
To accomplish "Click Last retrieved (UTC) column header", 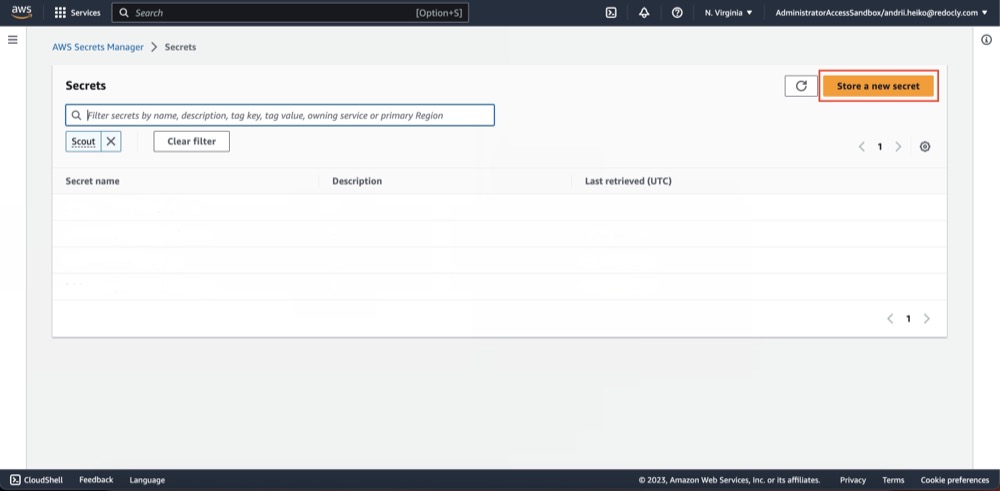I will 628,181.
